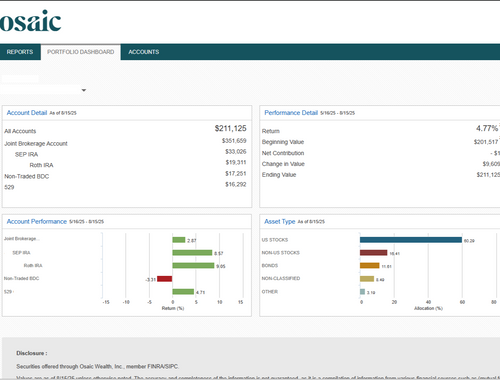Click the $33,026 SEP IRA value
This screenshot has height=380, width=500.
point(236,152)
